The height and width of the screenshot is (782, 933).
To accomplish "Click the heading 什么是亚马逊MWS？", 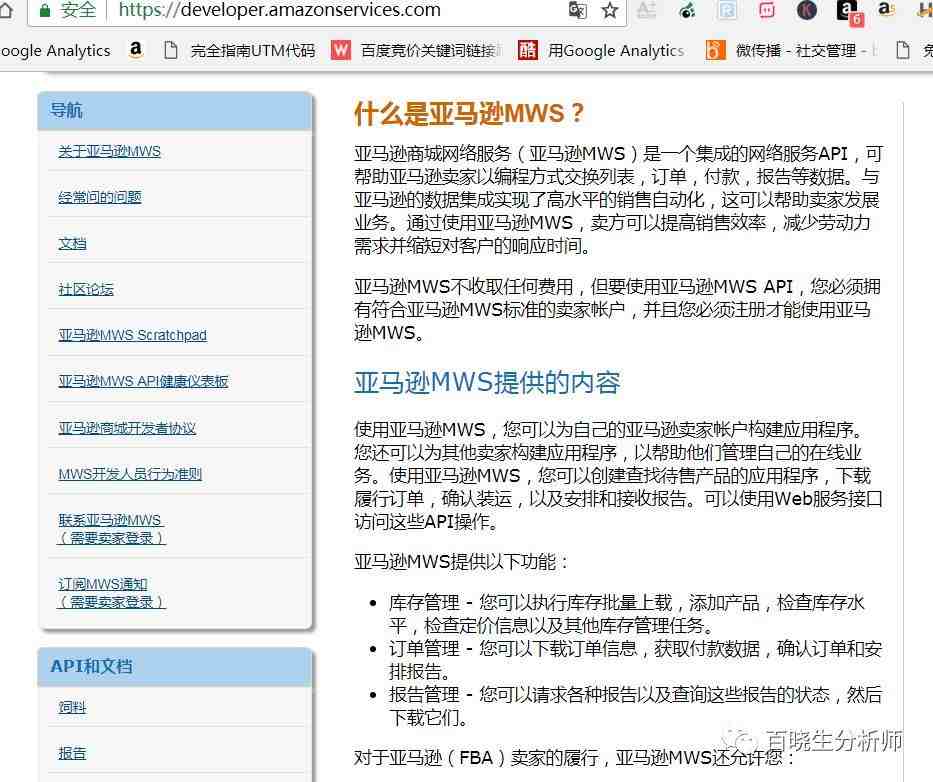I will pyautogui.click(x=469, y=114).
